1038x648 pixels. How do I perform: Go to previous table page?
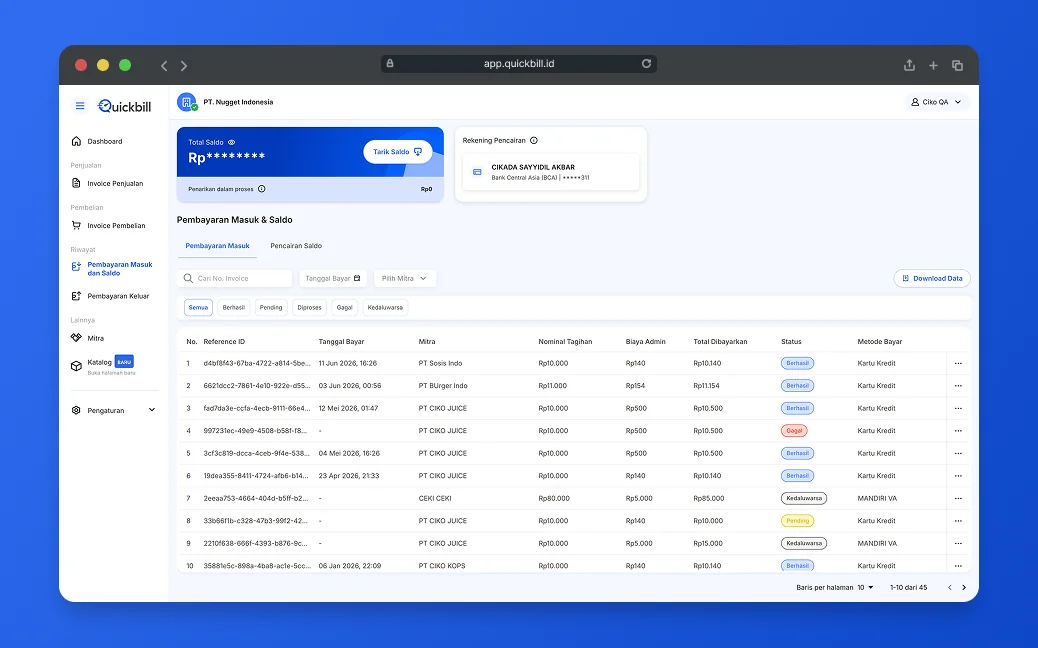pyautogui.click(x=949, y=587)
